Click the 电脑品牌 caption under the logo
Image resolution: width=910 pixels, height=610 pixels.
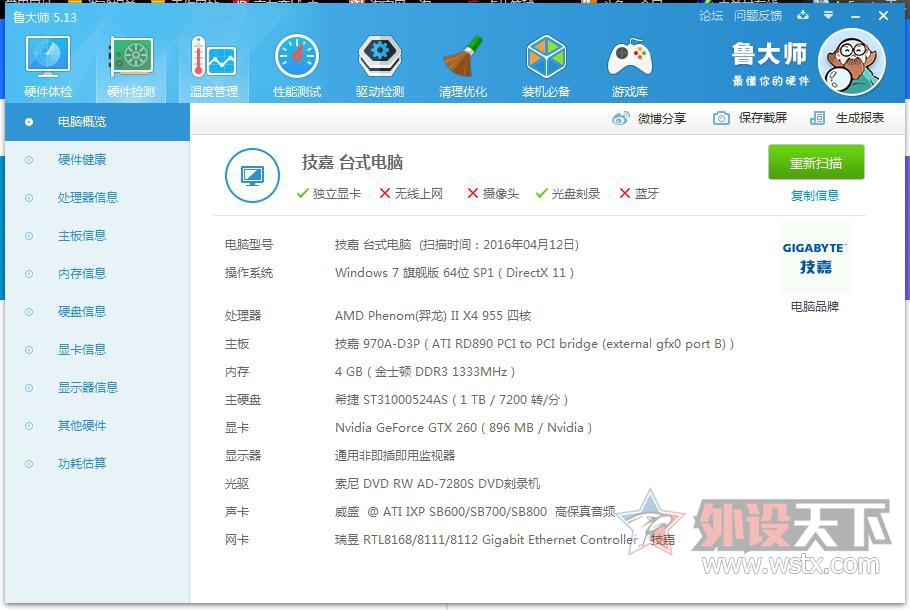815,306
